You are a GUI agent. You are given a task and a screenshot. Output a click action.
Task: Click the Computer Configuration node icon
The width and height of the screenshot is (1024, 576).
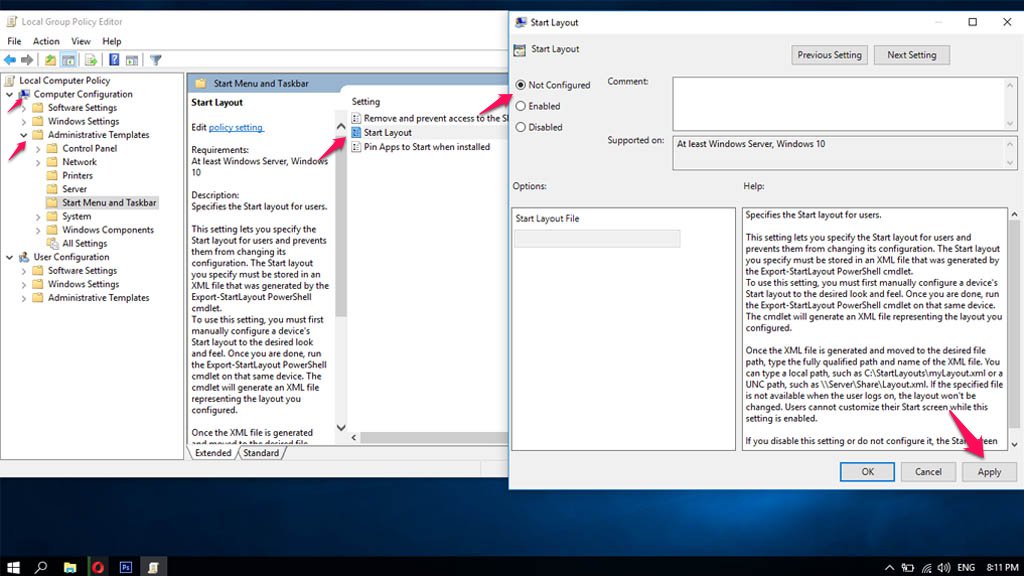pos(24,94)
